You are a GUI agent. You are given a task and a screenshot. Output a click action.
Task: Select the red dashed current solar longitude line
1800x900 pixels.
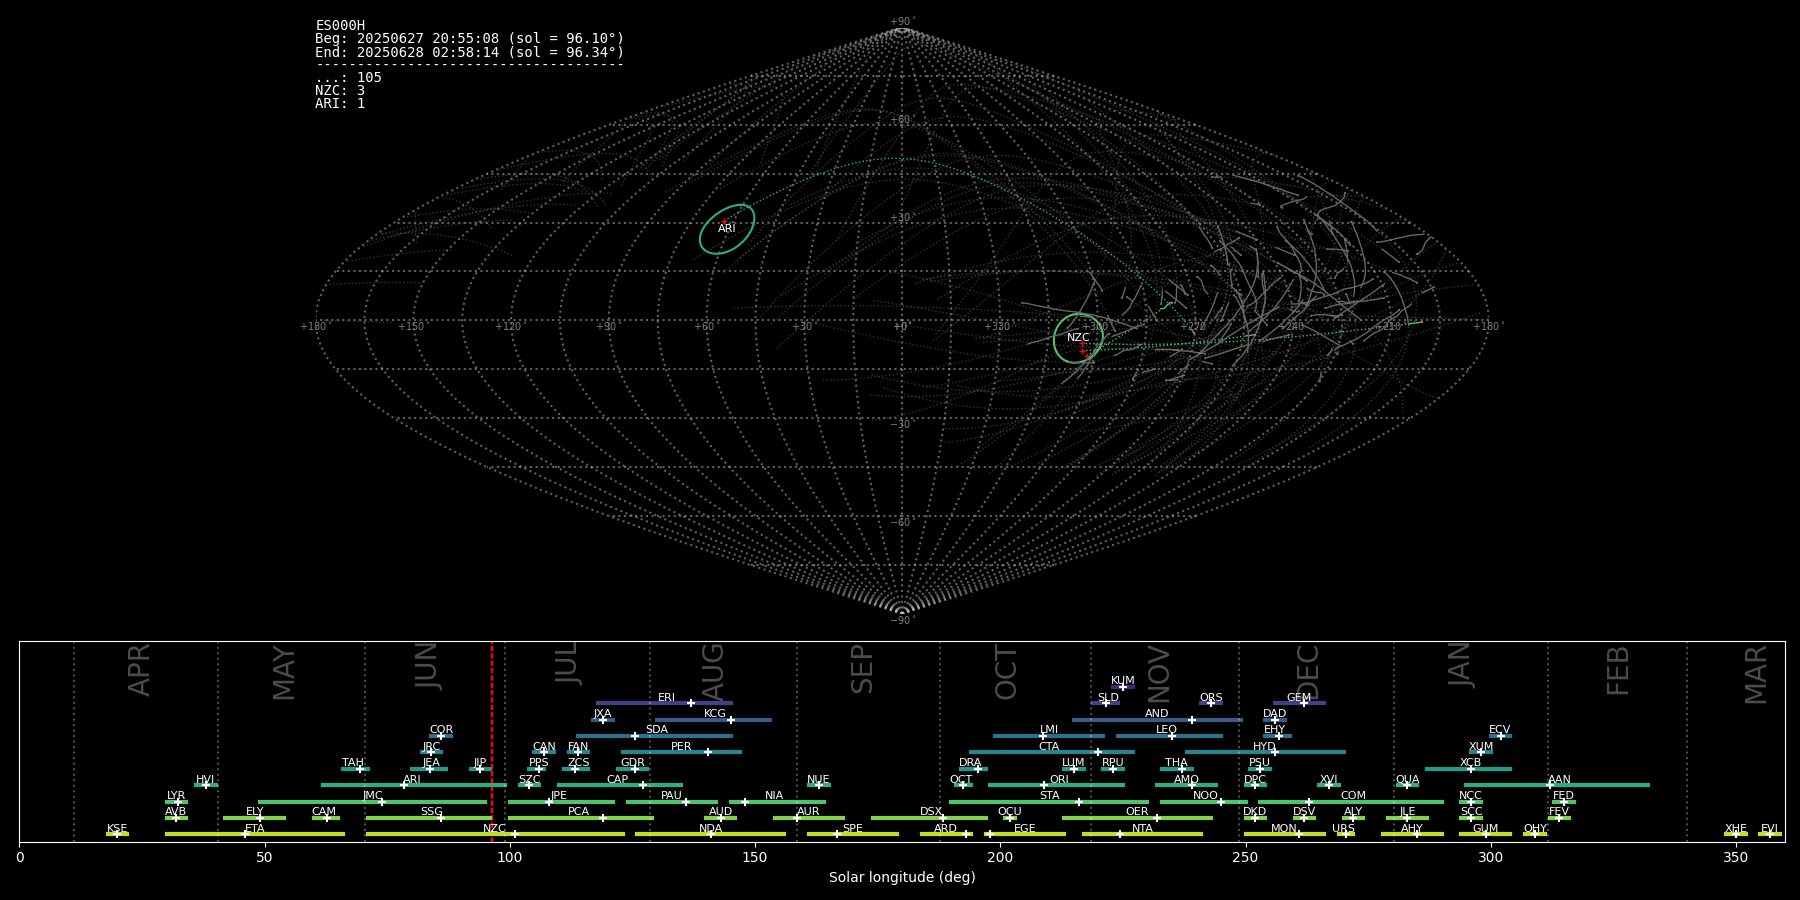pyautogui.click(x=492, y=741)
